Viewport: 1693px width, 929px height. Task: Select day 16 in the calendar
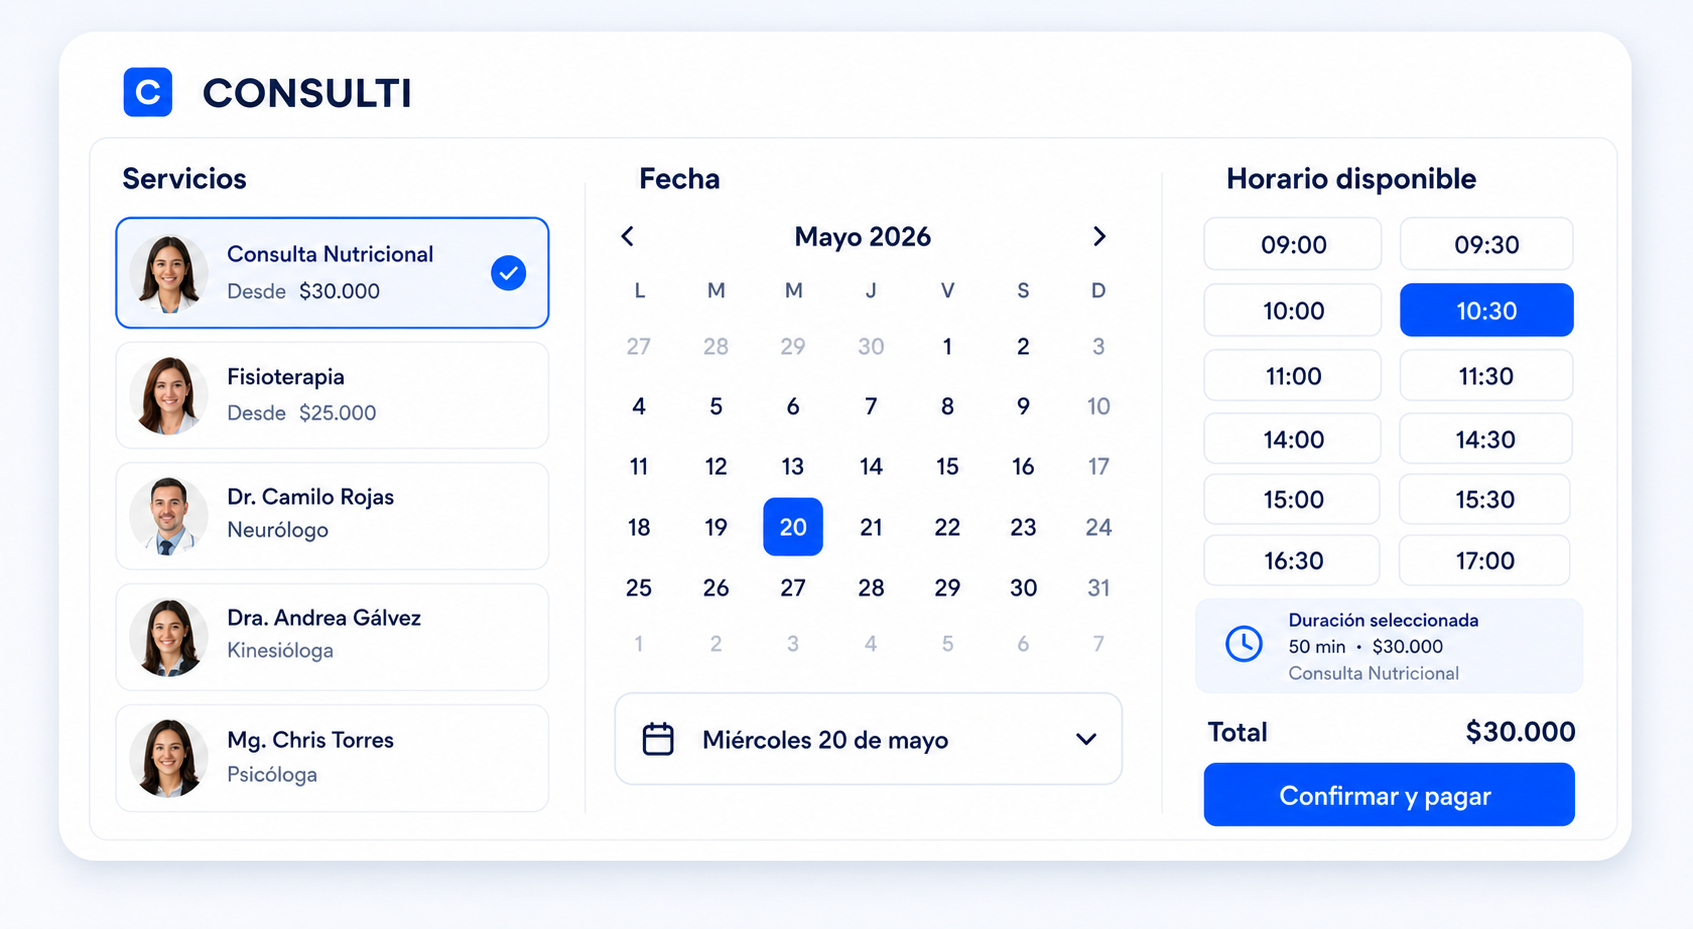pyautogui.click(x=1023, y=466)
